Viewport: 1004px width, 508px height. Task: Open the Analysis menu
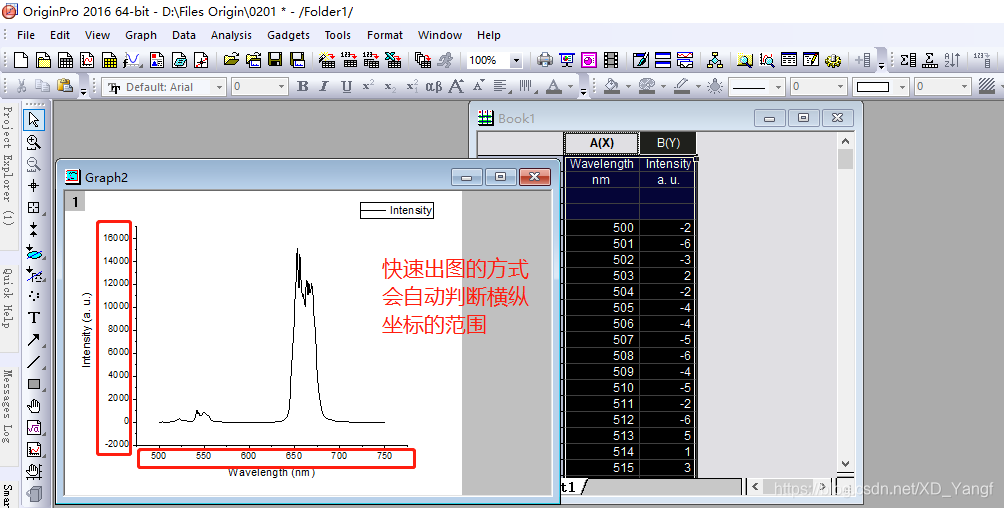[231, 35]
